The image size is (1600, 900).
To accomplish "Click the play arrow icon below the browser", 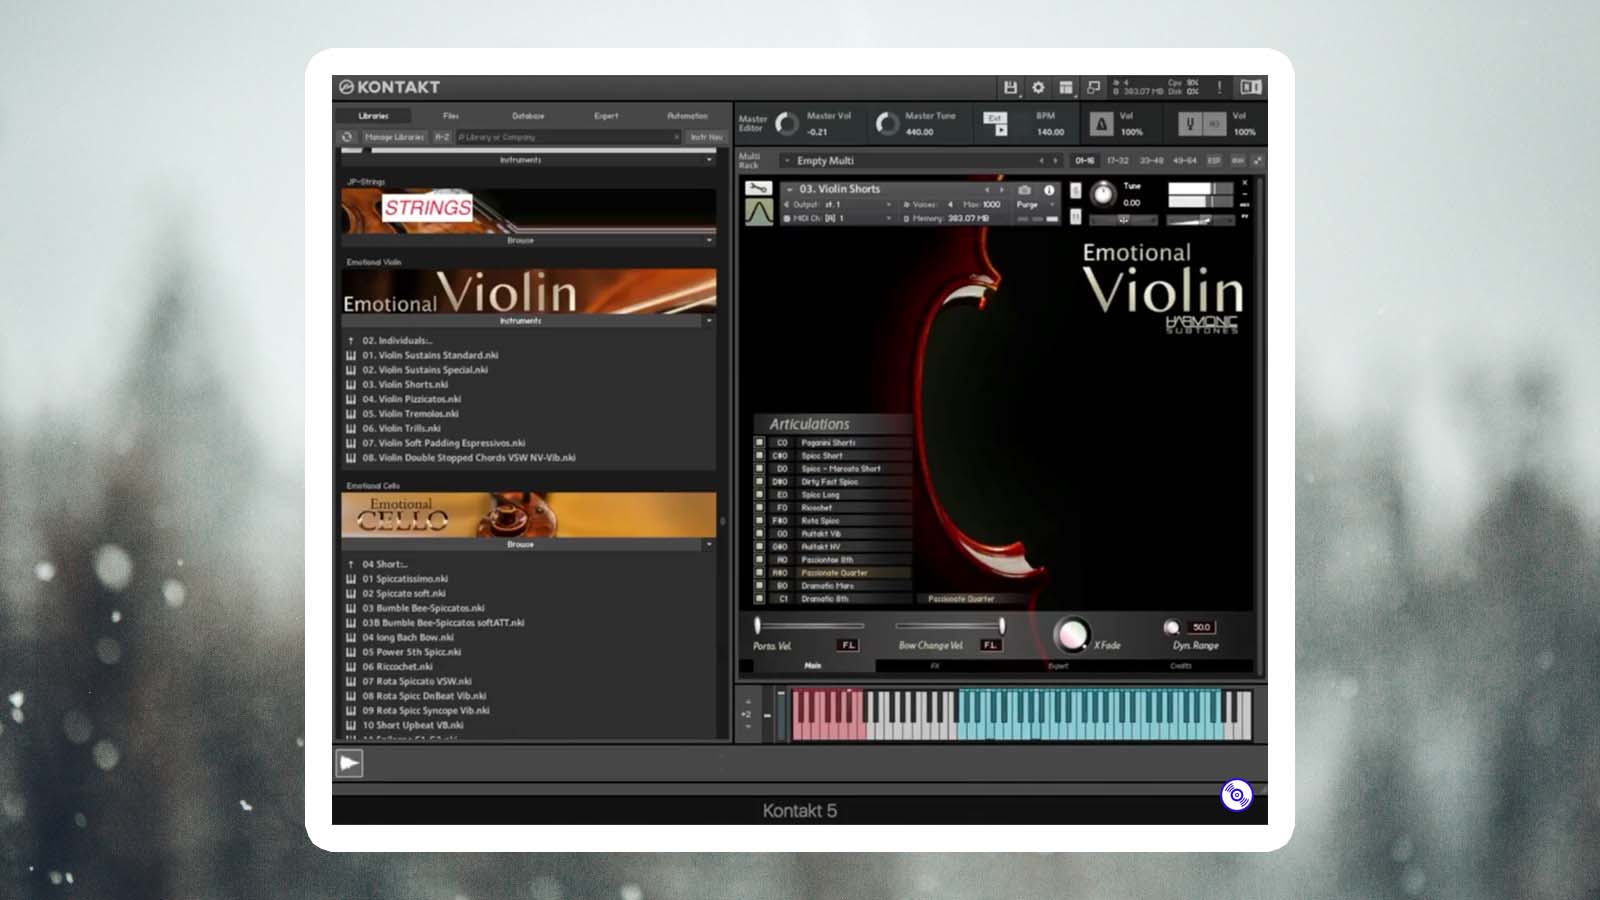I will point(349,764).
